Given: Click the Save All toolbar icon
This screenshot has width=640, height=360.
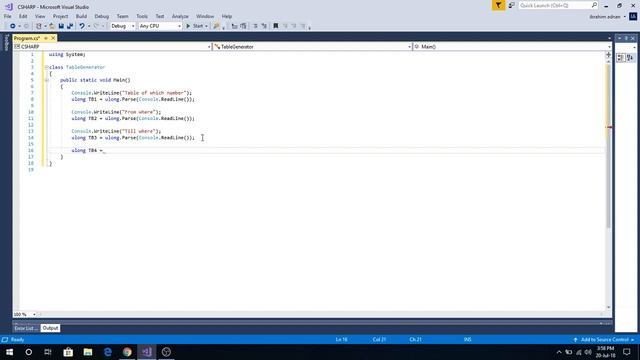Looking at the screenshot, I should [70, 26].
